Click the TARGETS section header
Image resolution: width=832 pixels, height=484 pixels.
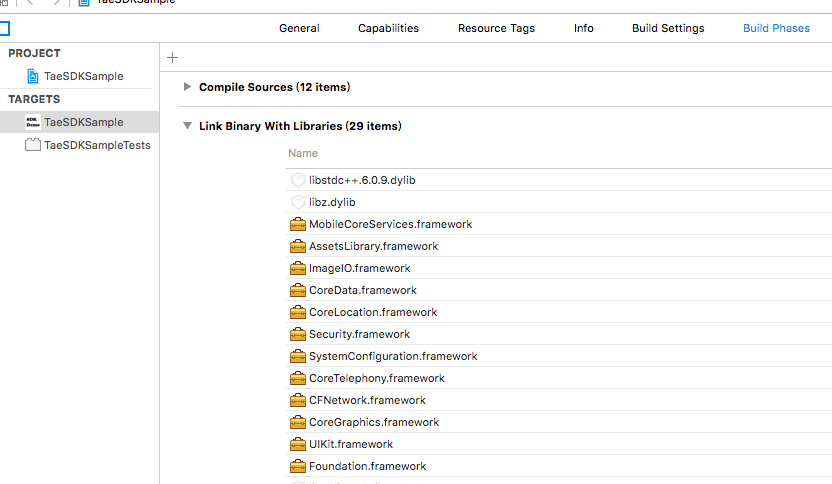coord(34,99)
